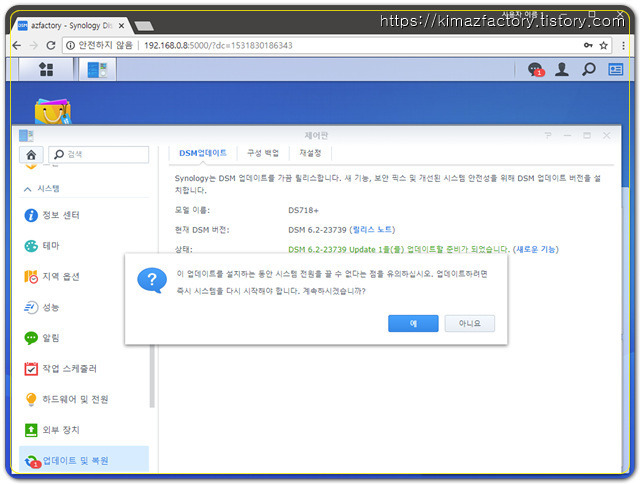The height and width of the screenshot is (484, 640).
Task: Cancel update with 아니요 button
Action: [469, 323]
